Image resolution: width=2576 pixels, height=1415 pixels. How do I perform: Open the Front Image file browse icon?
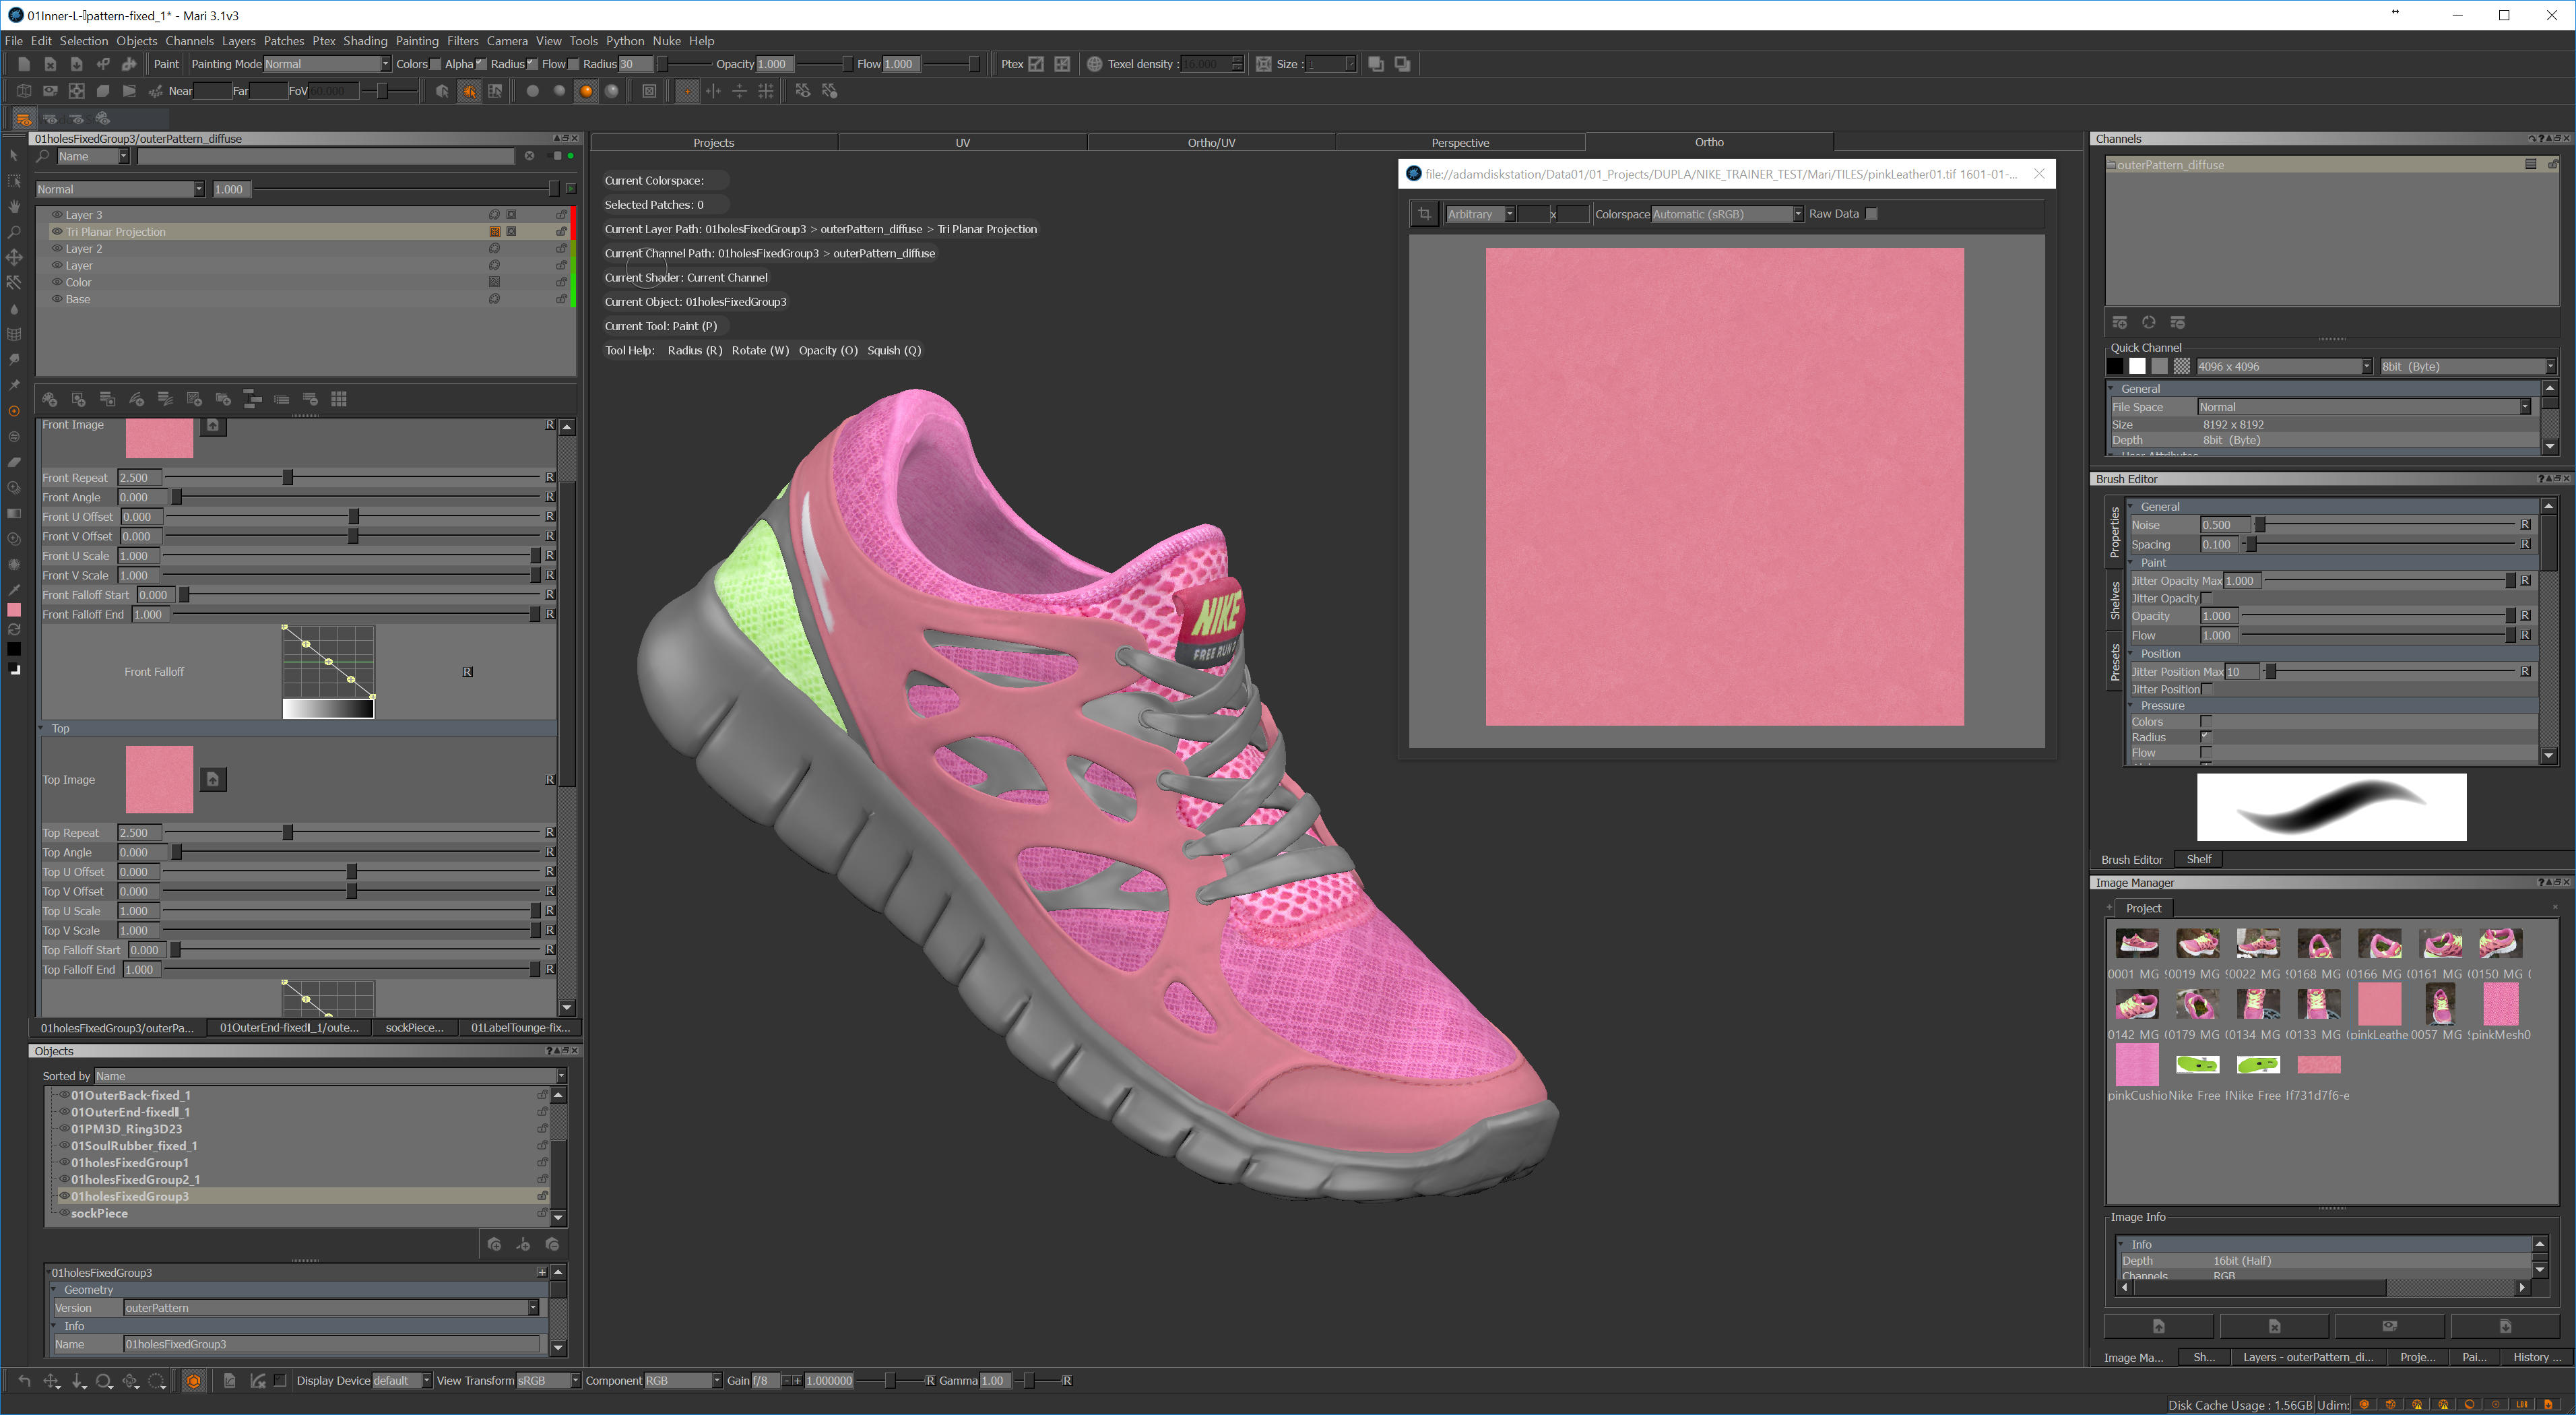coord(213,427)
